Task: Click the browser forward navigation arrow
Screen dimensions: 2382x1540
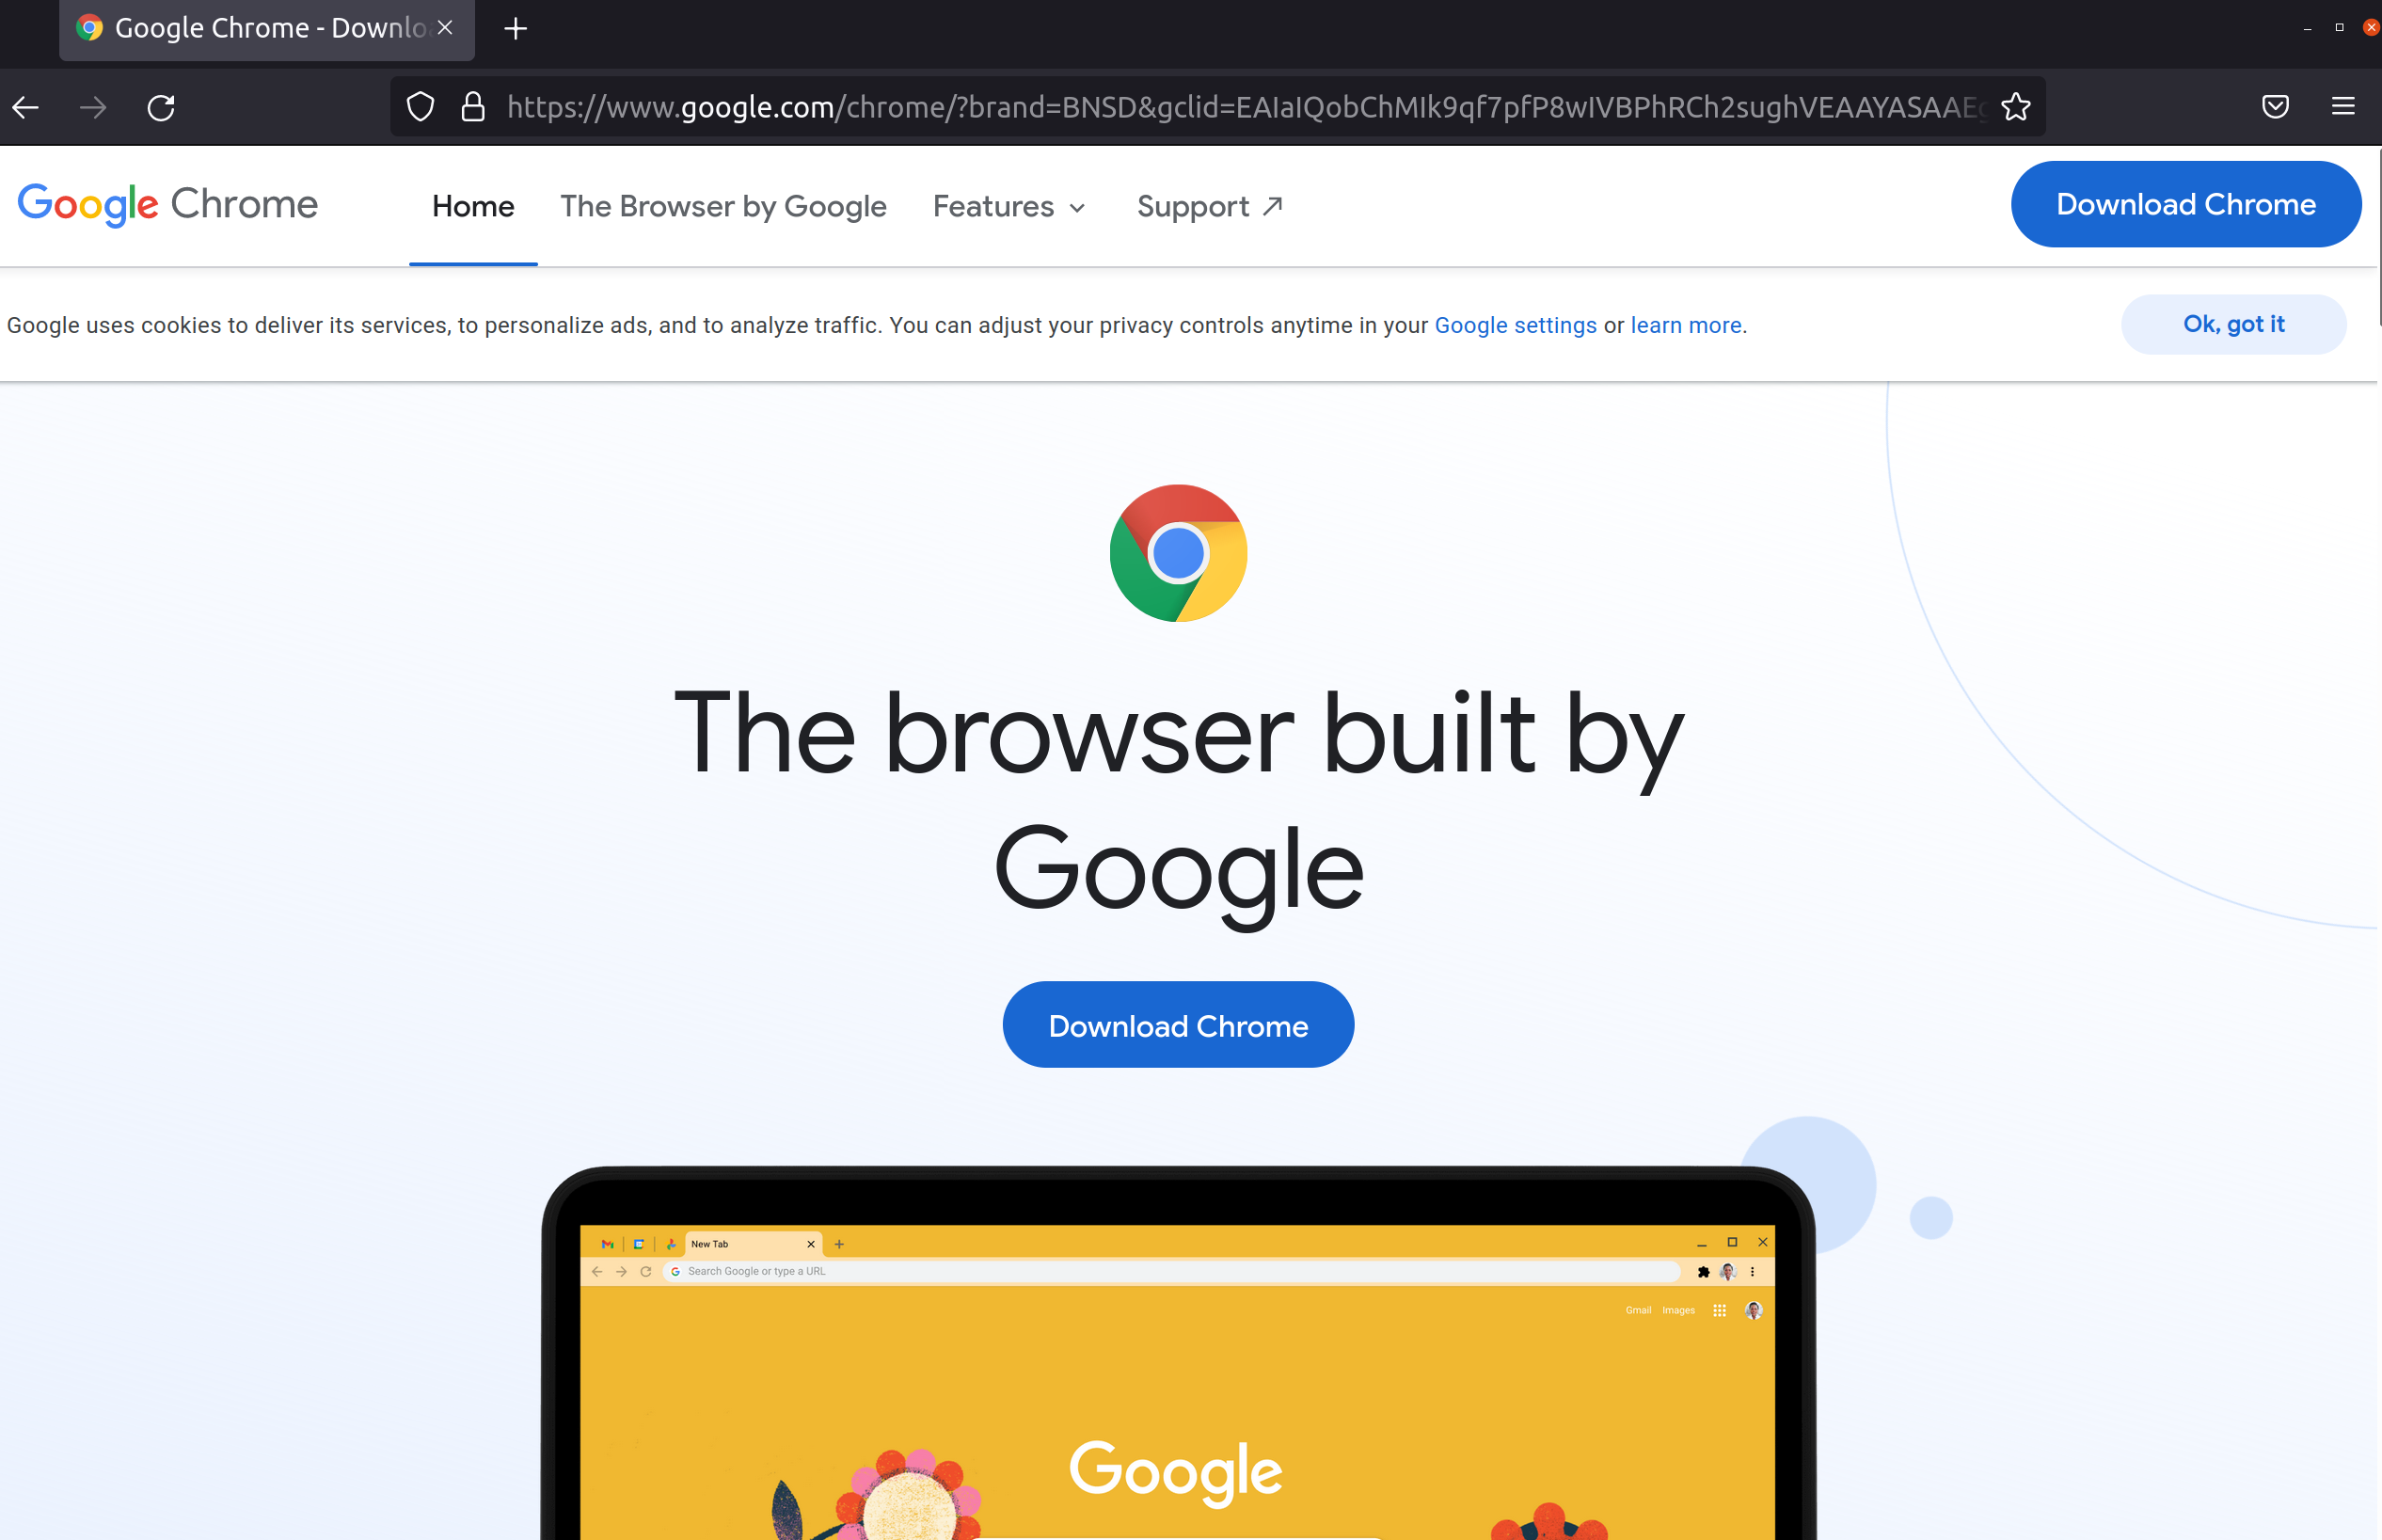Action: [x=94, y=107]
